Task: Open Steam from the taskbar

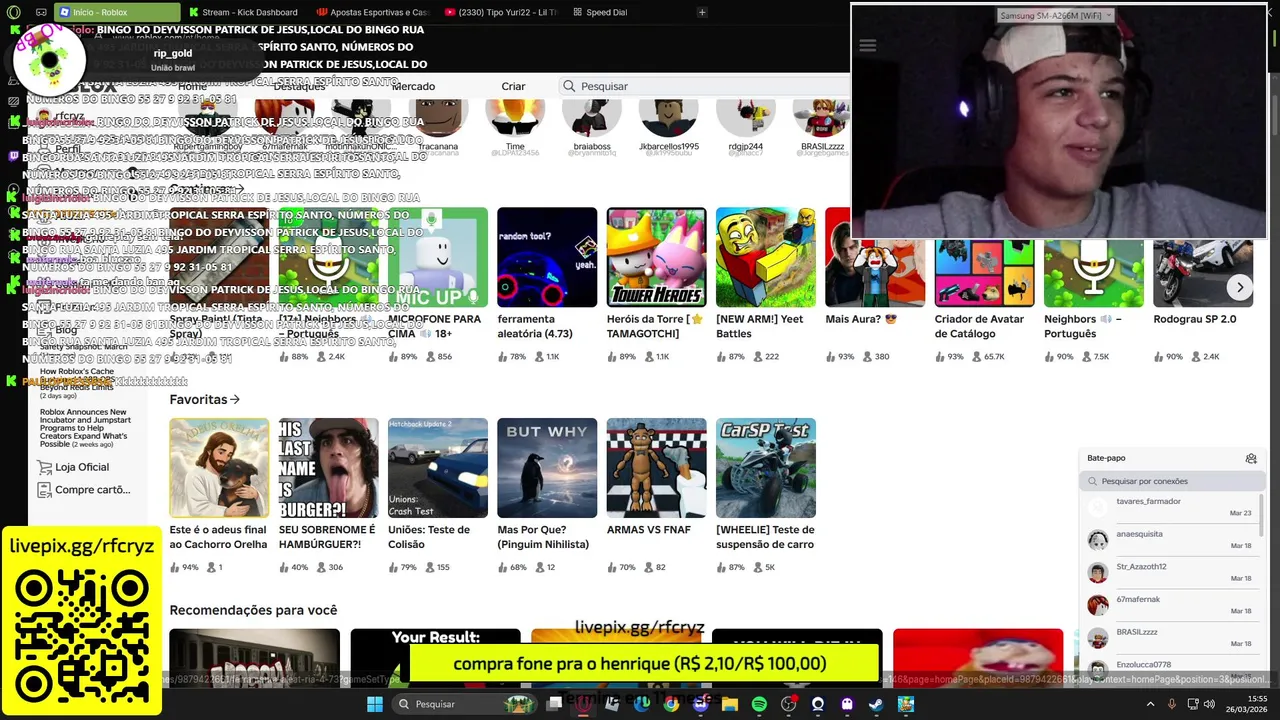Action: click(876, 704)
